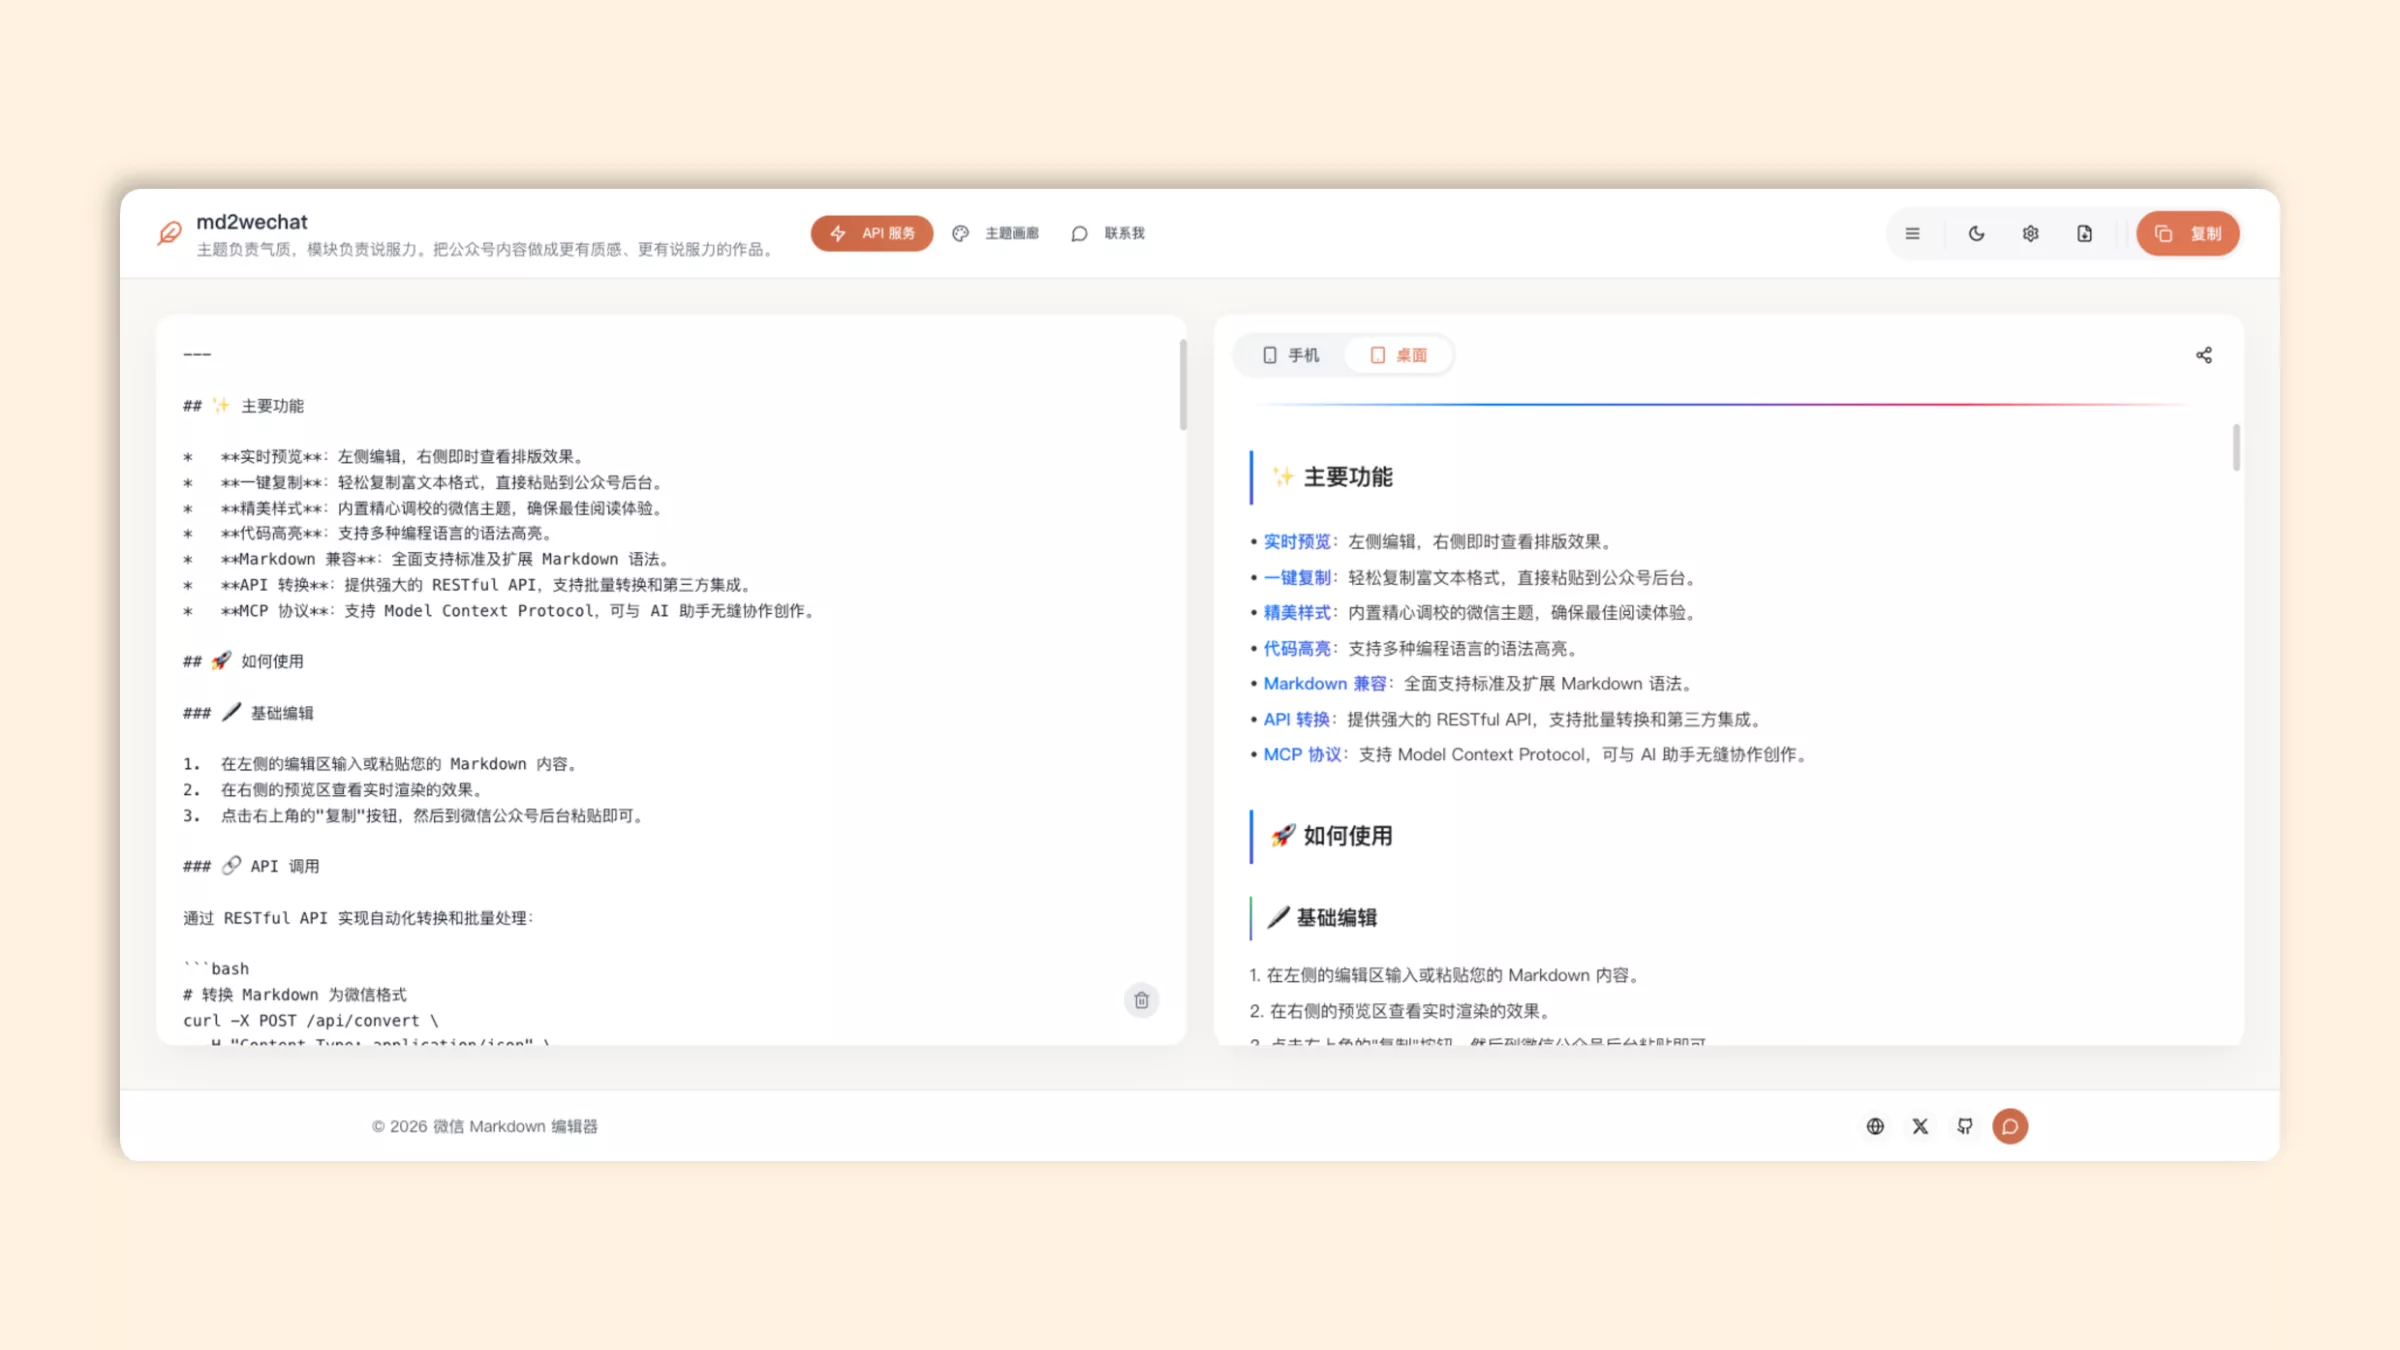Viewport: 2400px width, 1350px height.
Task: Click the file export icon
Action: pyautogui.click(x=2084, y=233)
